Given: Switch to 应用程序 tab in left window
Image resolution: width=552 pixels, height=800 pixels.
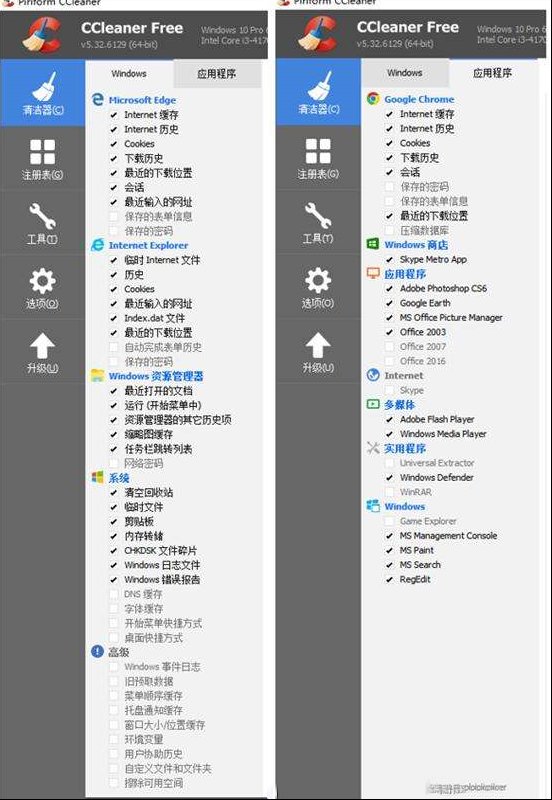Looking at the screenshot, I should click(217, 73).
